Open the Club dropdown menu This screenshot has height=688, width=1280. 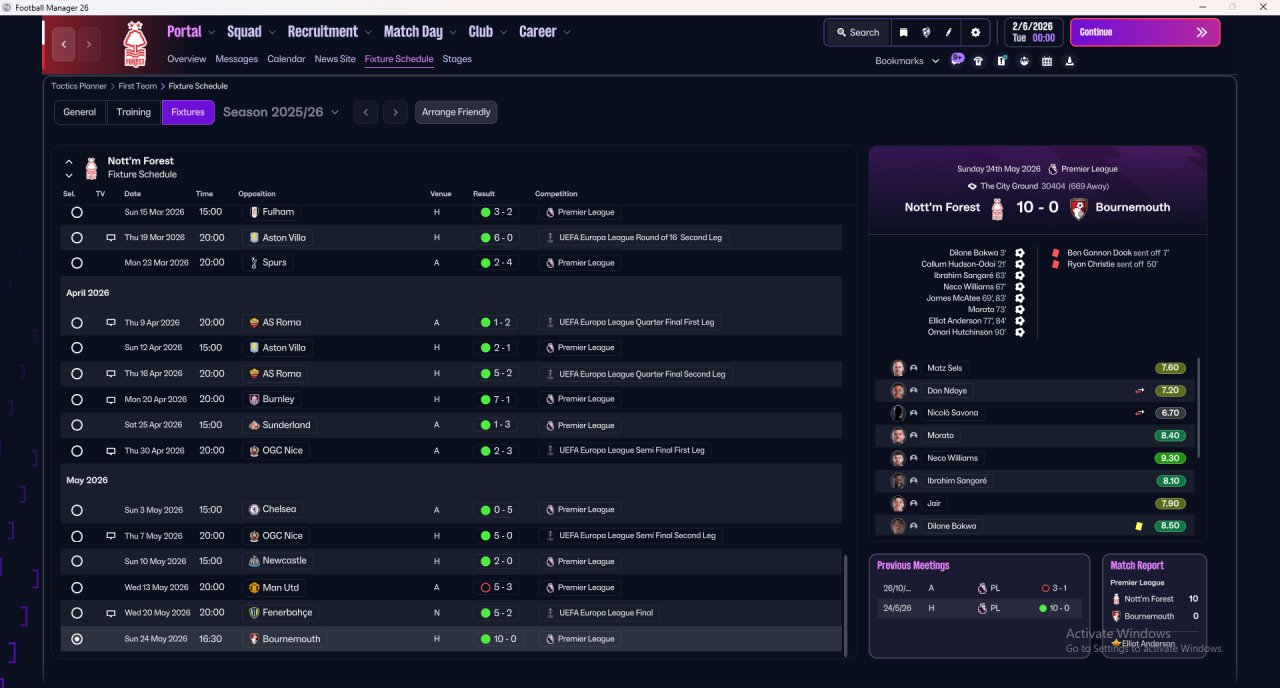point(487,32)
